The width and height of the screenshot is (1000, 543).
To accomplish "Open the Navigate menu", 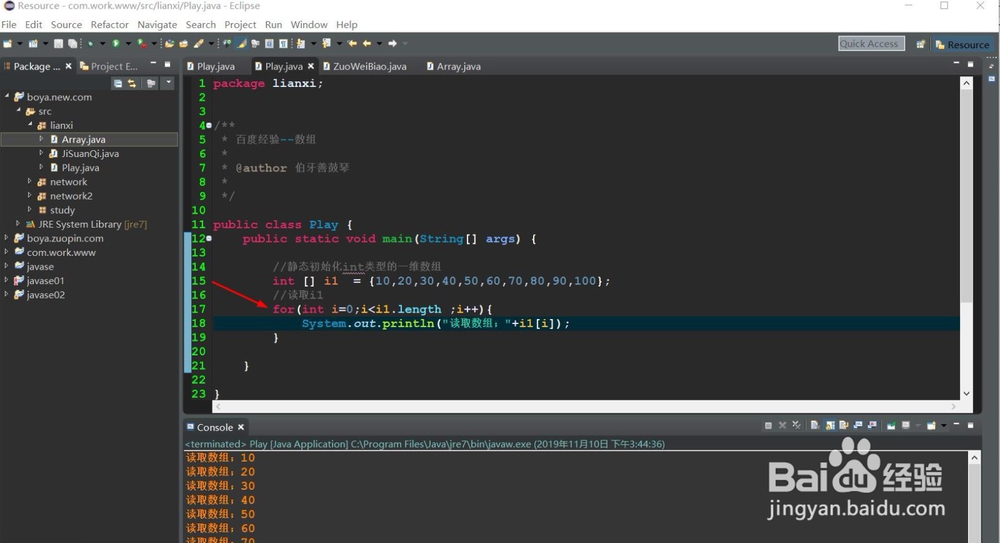I will 157,24.
